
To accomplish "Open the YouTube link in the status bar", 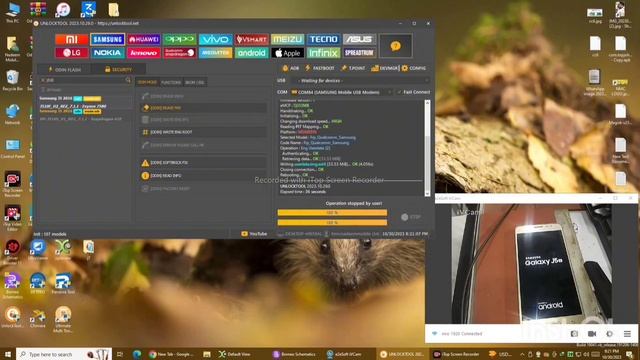I will point(254,234).
